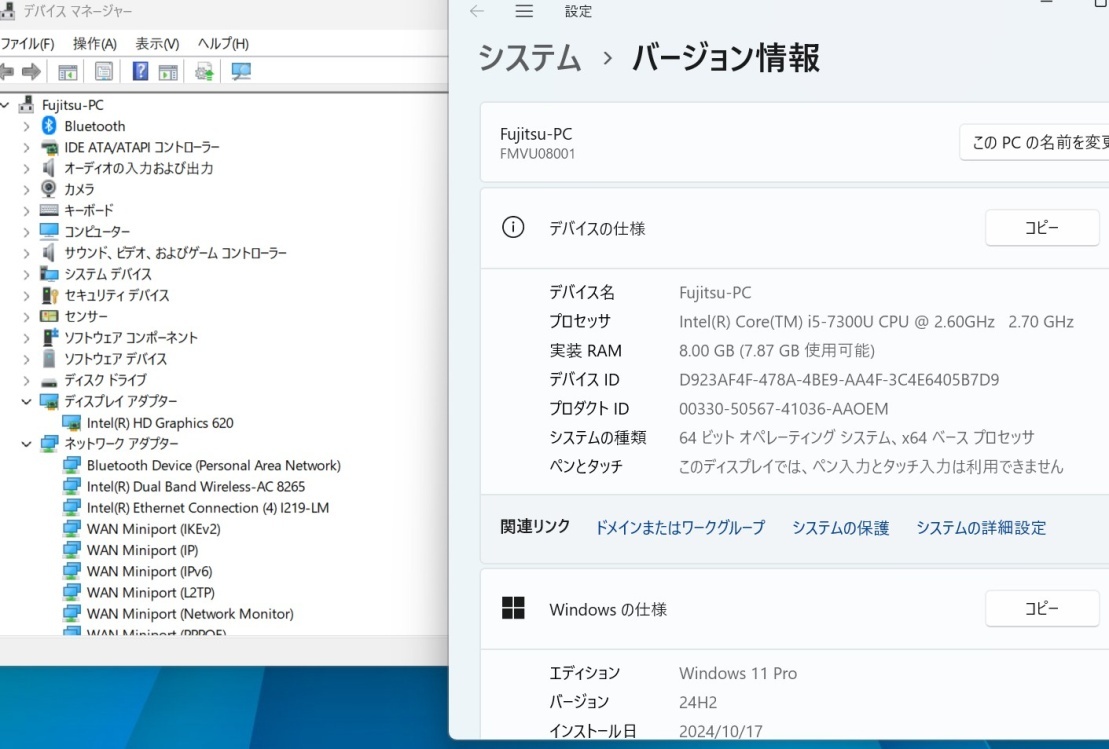The width and height of the screenshot is (1109, 749).
Task: Open the システムの保護 link
Action: (840, 528)
